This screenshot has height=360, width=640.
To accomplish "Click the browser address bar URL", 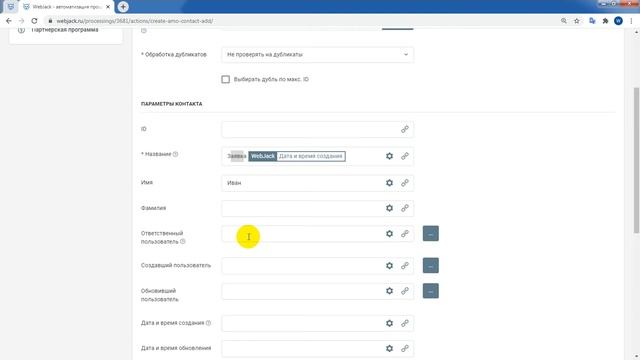I will coord(135,21).
